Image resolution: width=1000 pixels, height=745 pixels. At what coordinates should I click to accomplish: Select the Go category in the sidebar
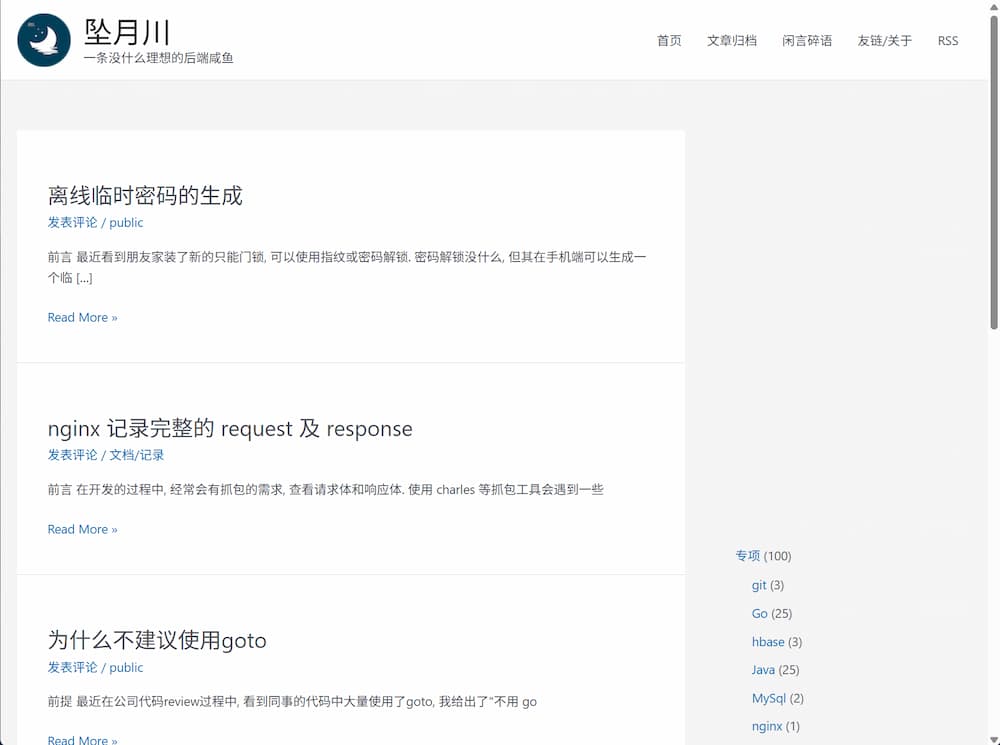click(760, 613)
